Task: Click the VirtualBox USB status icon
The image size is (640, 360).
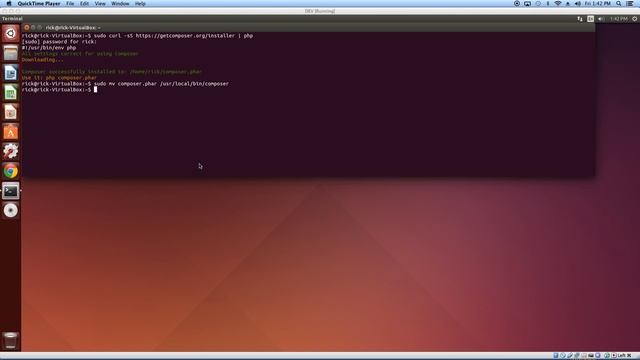Action: 570,356
